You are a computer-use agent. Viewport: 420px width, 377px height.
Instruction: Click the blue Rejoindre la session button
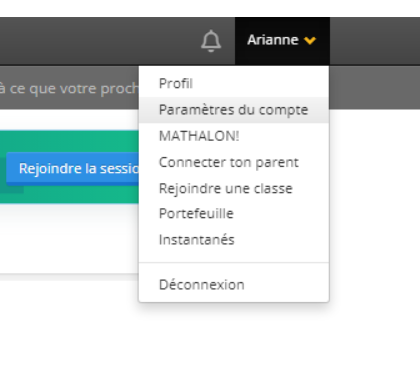tap(73, 168)
